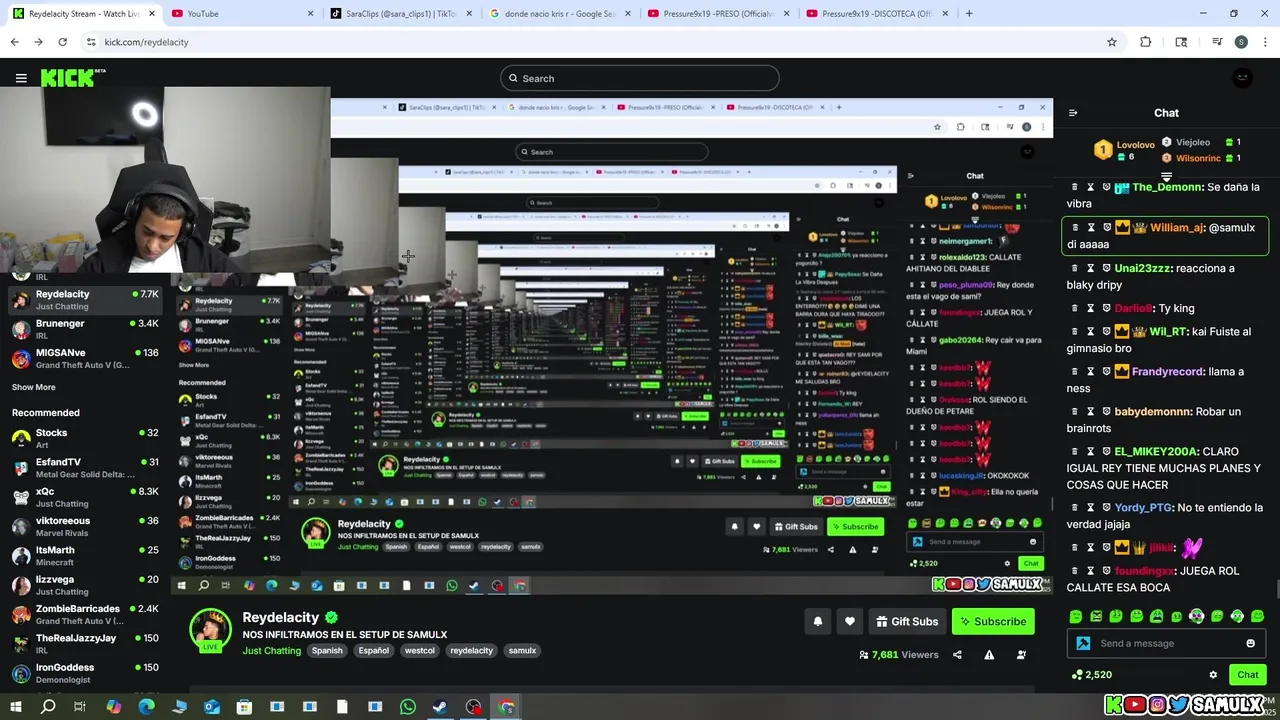Open Windows Start menu
The image size is (1280, 720).
pos(15,707)
